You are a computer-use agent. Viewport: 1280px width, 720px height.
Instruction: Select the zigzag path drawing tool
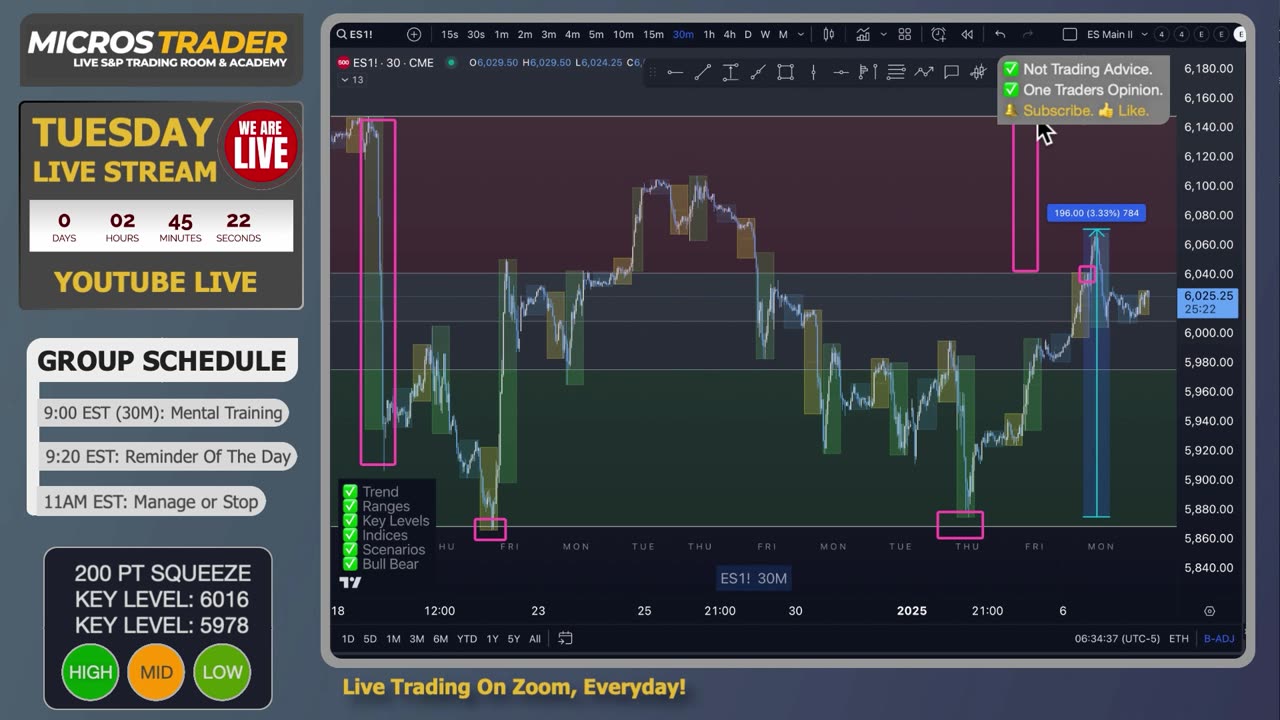click(924, 72)
